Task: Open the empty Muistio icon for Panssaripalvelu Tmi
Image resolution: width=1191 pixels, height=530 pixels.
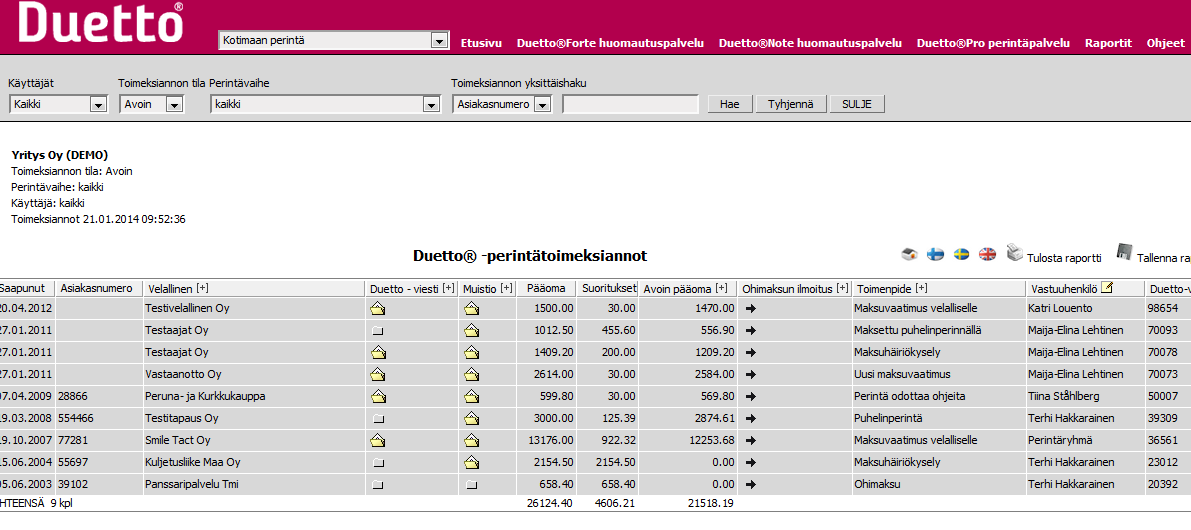Action: 472,485
